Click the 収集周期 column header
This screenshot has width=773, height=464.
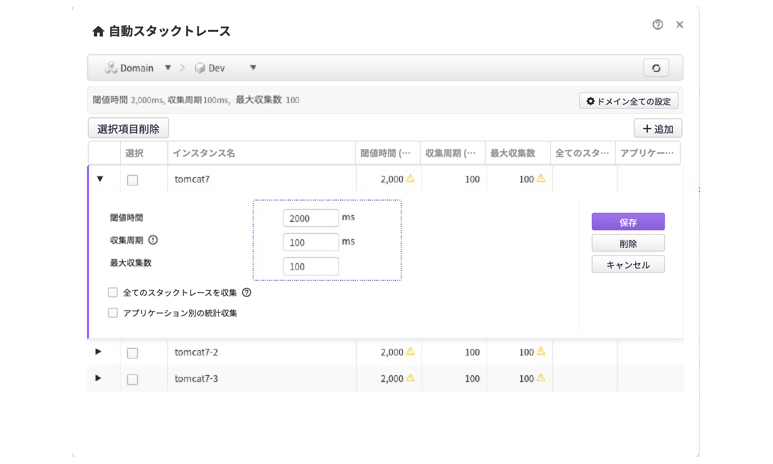(x=453, y=153)
